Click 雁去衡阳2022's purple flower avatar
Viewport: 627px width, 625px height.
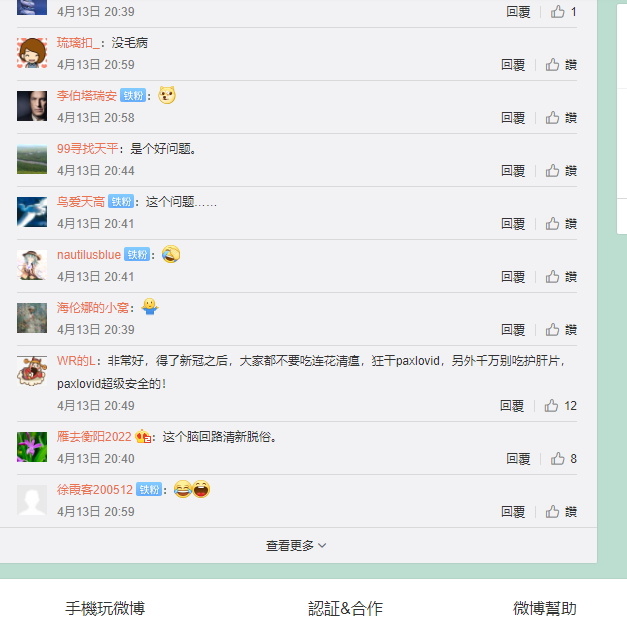click(32, 447)
